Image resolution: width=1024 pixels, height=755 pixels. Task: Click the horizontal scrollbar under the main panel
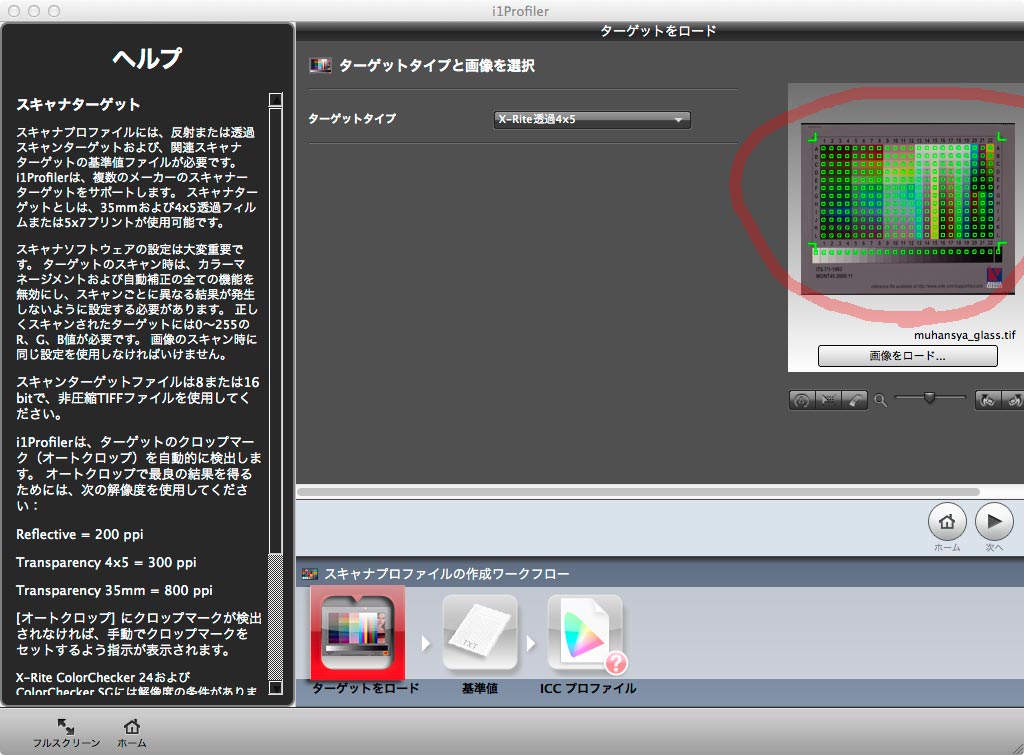638,492
